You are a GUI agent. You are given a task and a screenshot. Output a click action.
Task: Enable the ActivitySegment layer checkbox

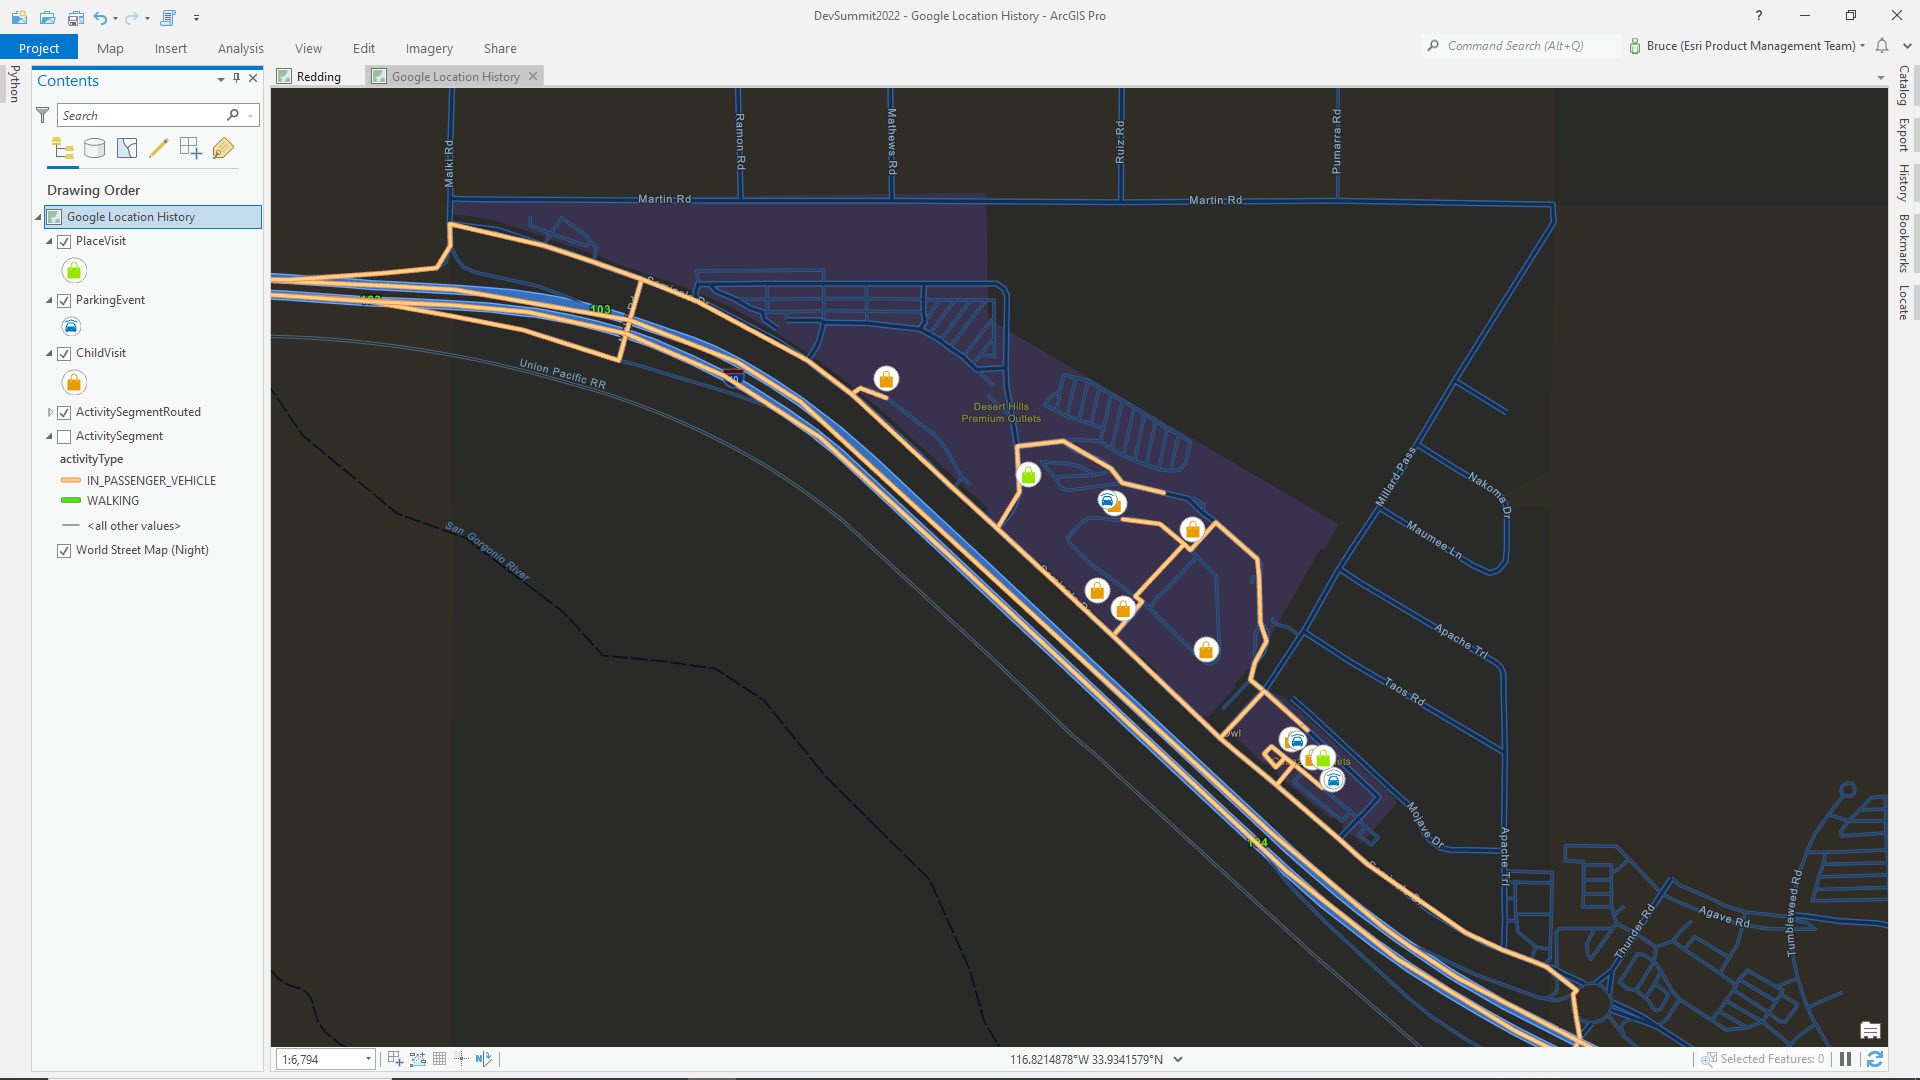click(x=64, y=437)
